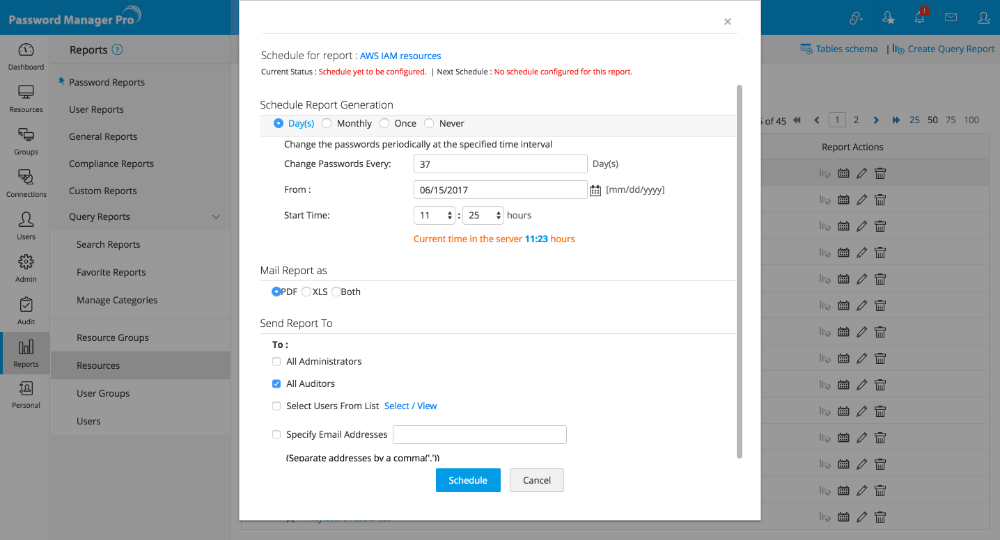The image size is (1000, 540).
Task: Click the Specify Email Addresses text field
Action: [480, 434]
